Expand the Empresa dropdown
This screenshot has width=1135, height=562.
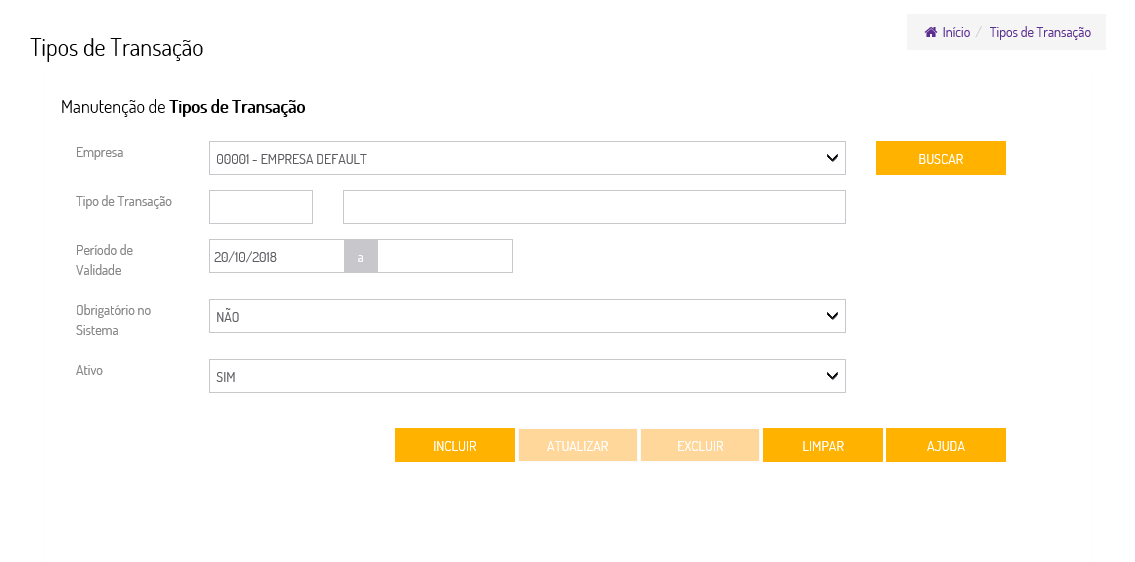click(527, 158)
